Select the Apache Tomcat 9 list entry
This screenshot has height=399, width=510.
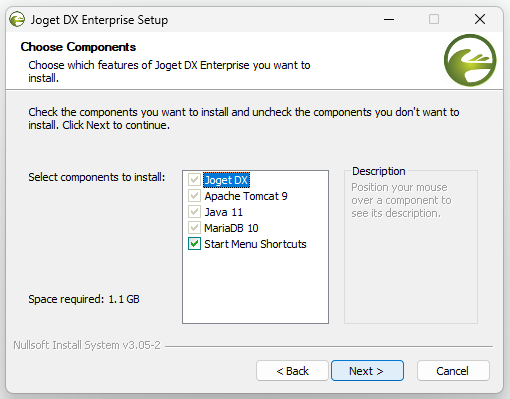(246, 196)
